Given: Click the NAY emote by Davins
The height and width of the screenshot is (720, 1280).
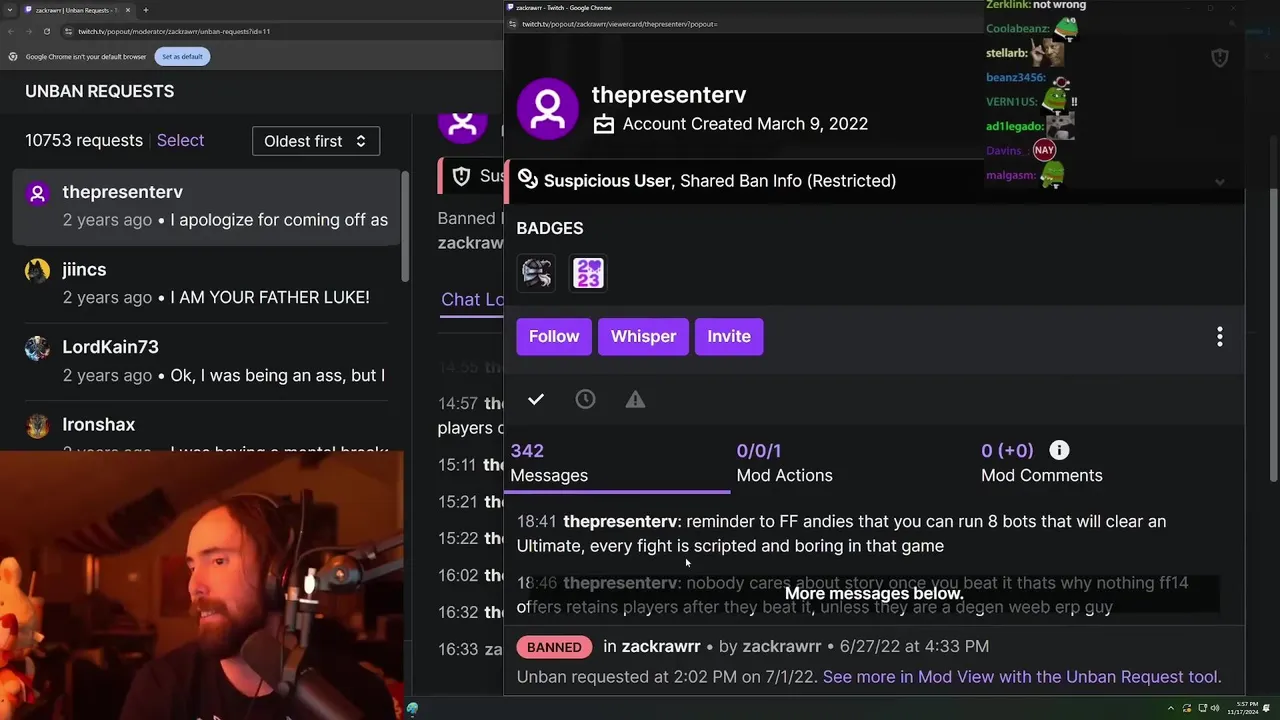Looking at the screenshot, I should pos(1044,150).
